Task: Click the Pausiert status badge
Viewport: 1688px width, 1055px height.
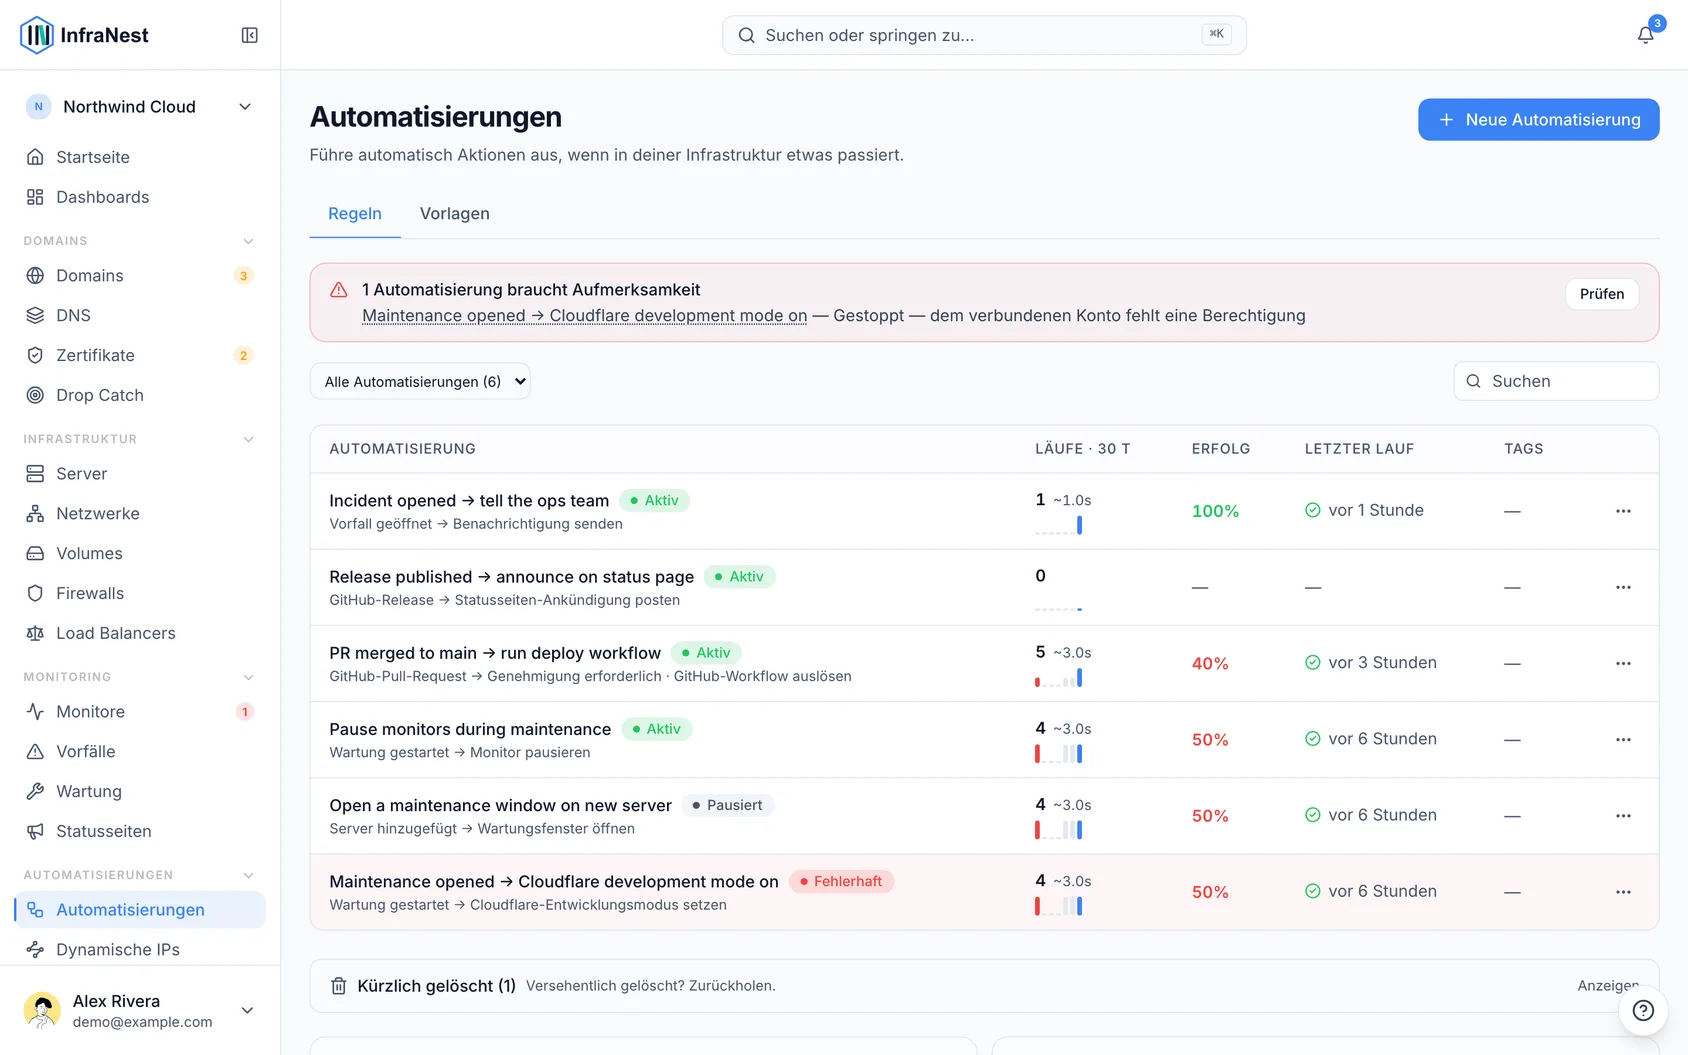Action: coord(728,805)
